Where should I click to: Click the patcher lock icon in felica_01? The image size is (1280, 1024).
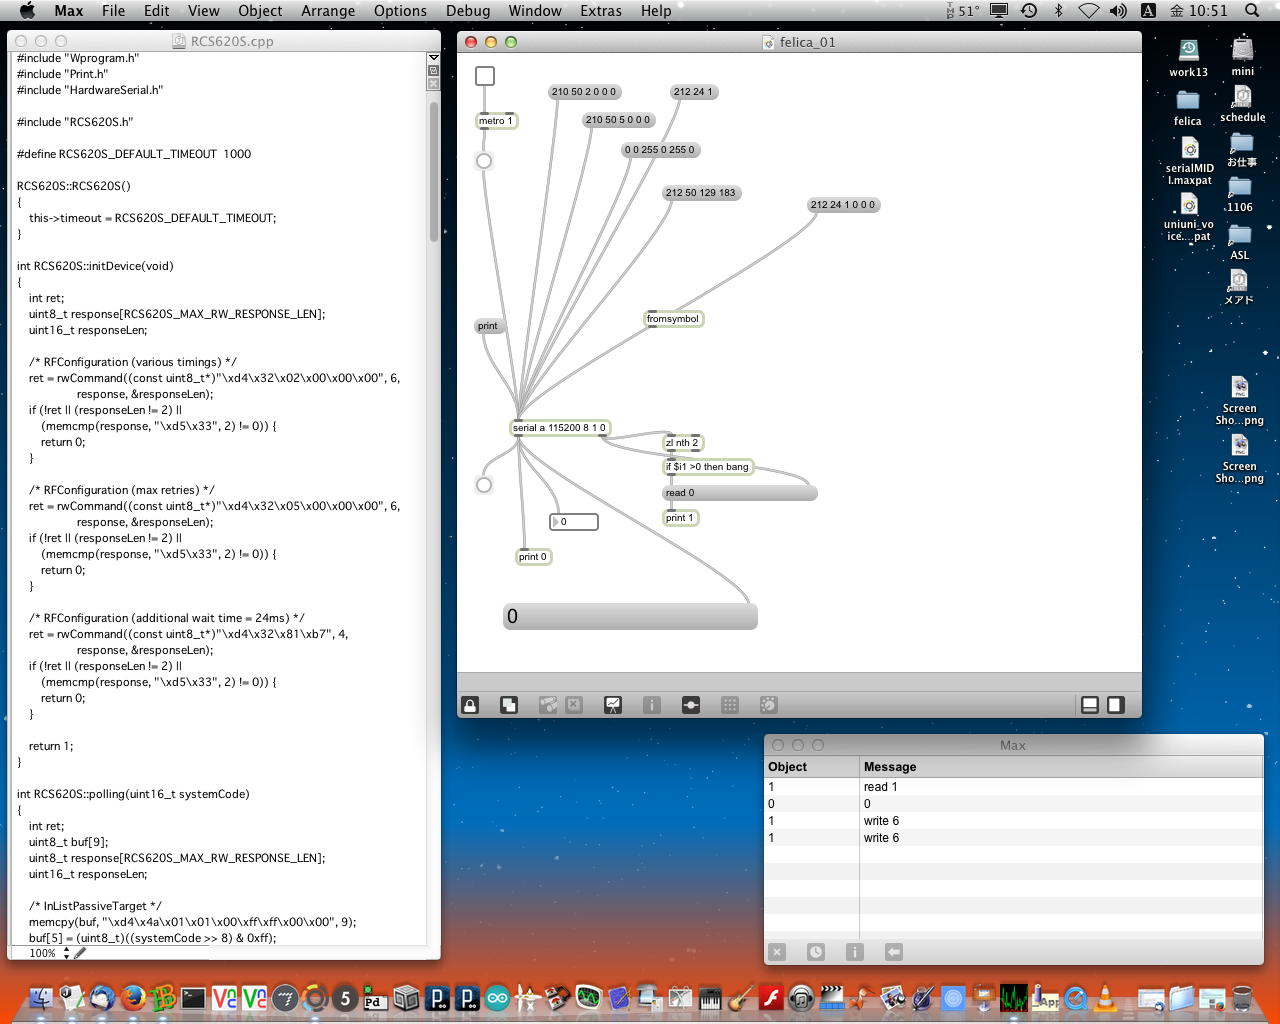tap(470, 705)
